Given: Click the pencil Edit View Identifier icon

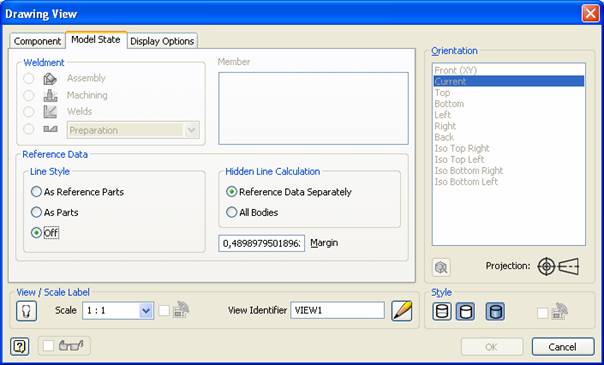Looking at the screenshot, I should [402, 311].
